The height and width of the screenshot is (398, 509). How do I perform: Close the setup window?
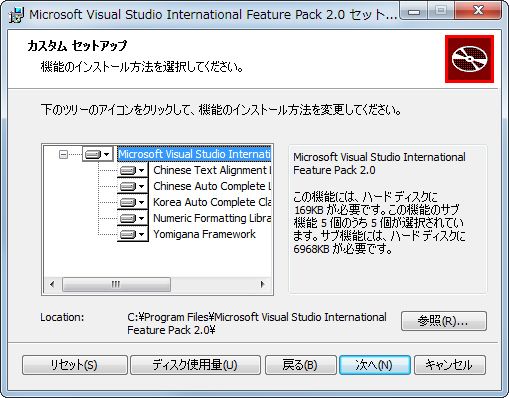tap(478, 11)
